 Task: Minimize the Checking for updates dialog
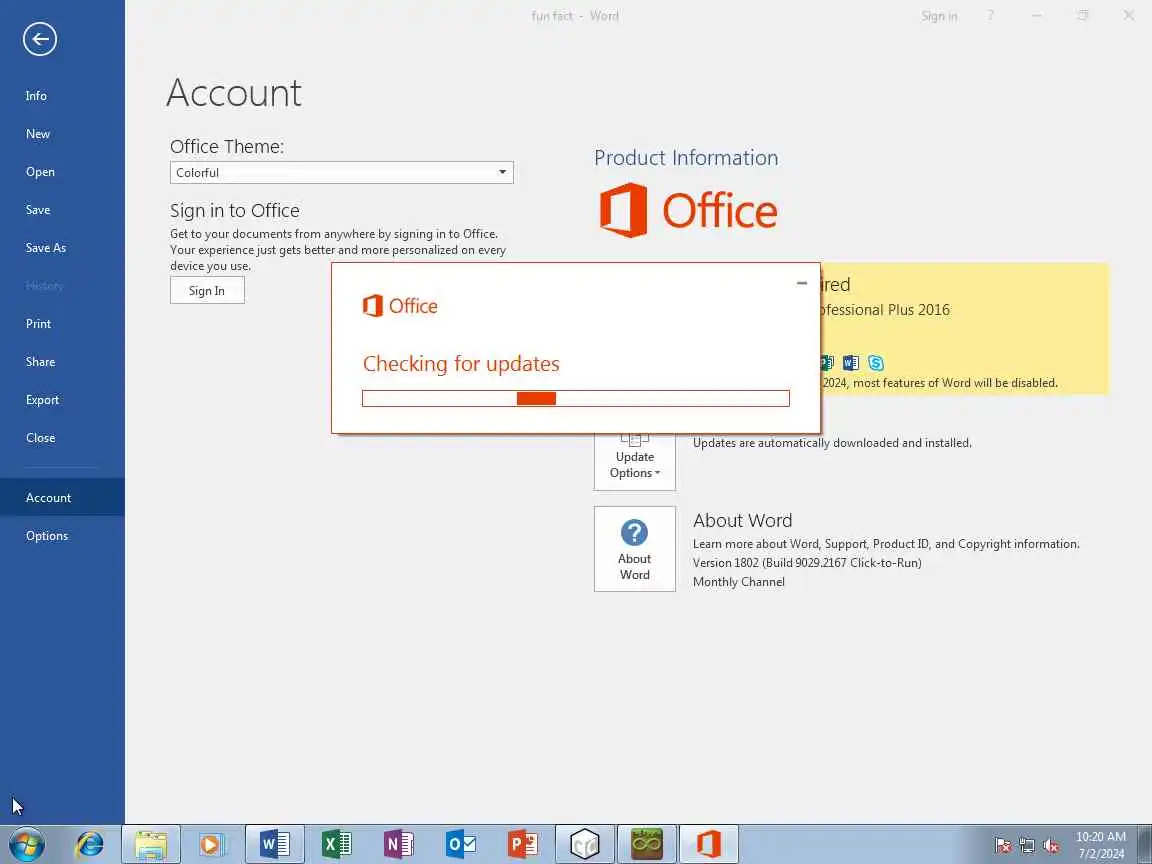point(802,283)
